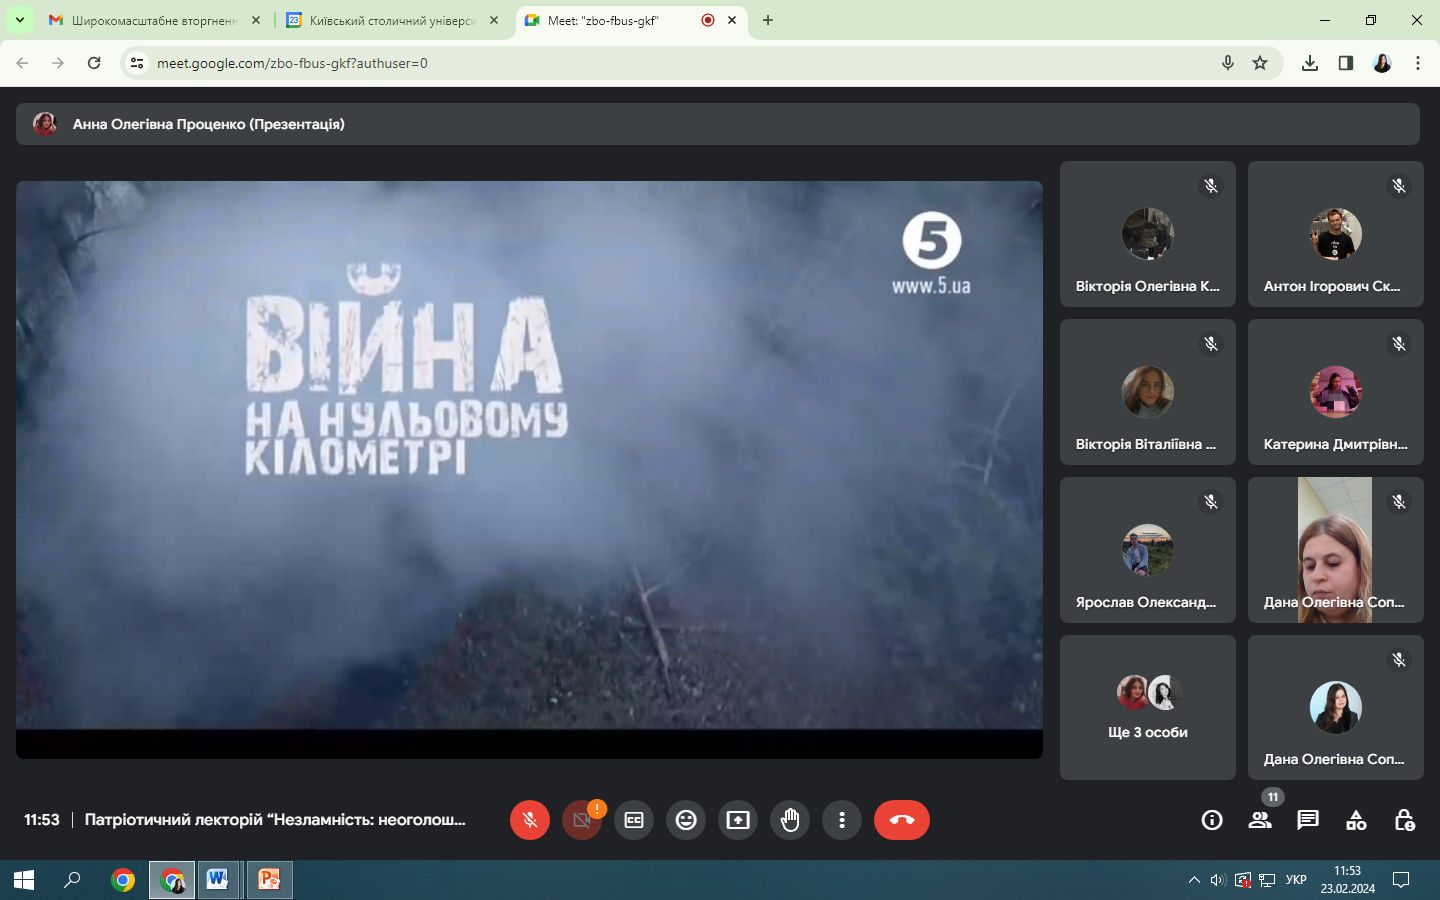Expand the tab search dropdown arrow
This screenshot has height=900, width=1440.
pos(19,20)
